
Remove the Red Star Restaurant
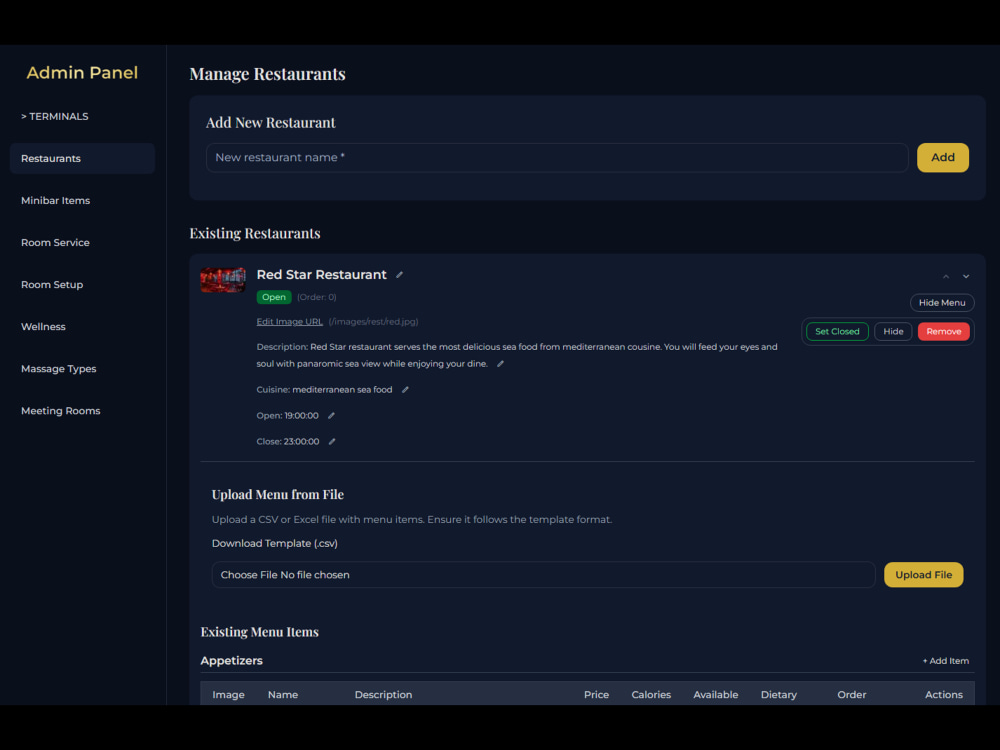coord(943,332)
